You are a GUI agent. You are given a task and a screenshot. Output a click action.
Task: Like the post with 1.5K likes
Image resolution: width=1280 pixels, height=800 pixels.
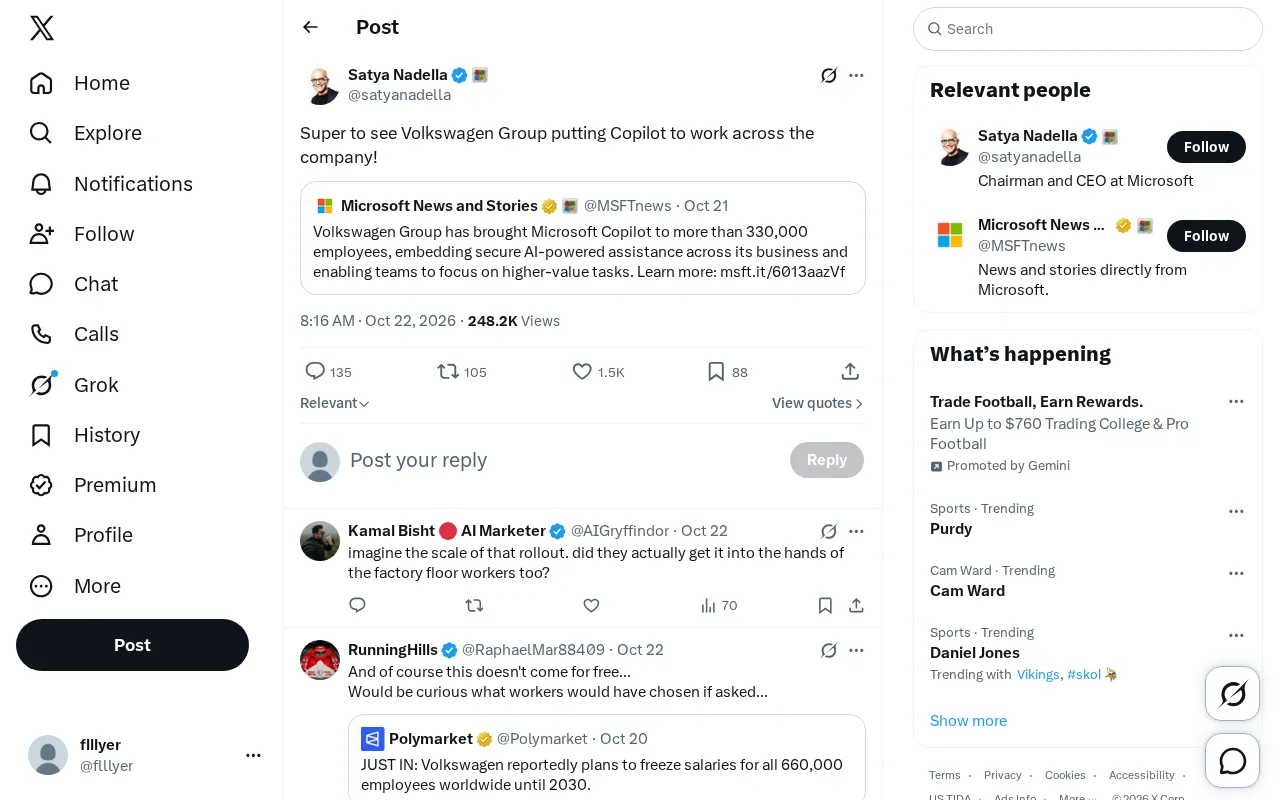point(598,372)
